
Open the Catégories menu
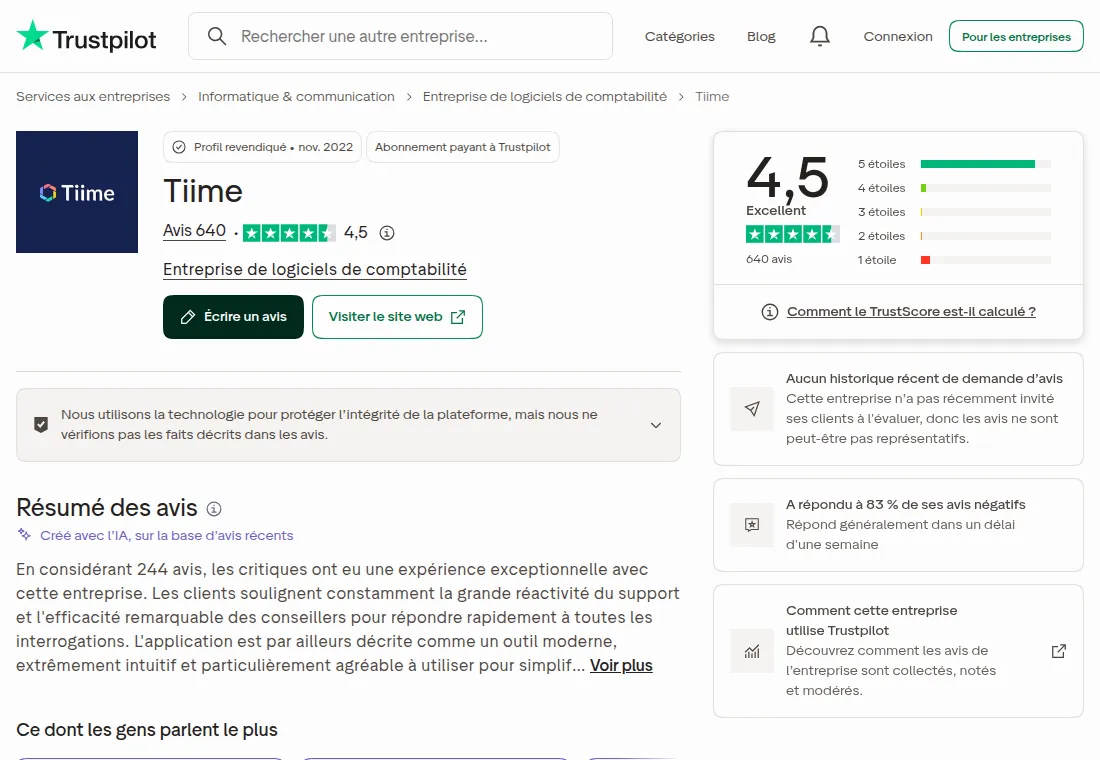(x=680, y=36)
